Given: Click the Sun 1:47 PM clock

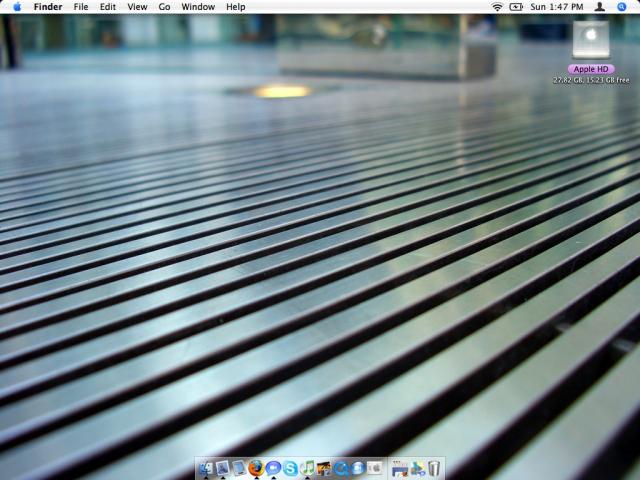Looking at the screenshot, I should [x=557, y=7].
